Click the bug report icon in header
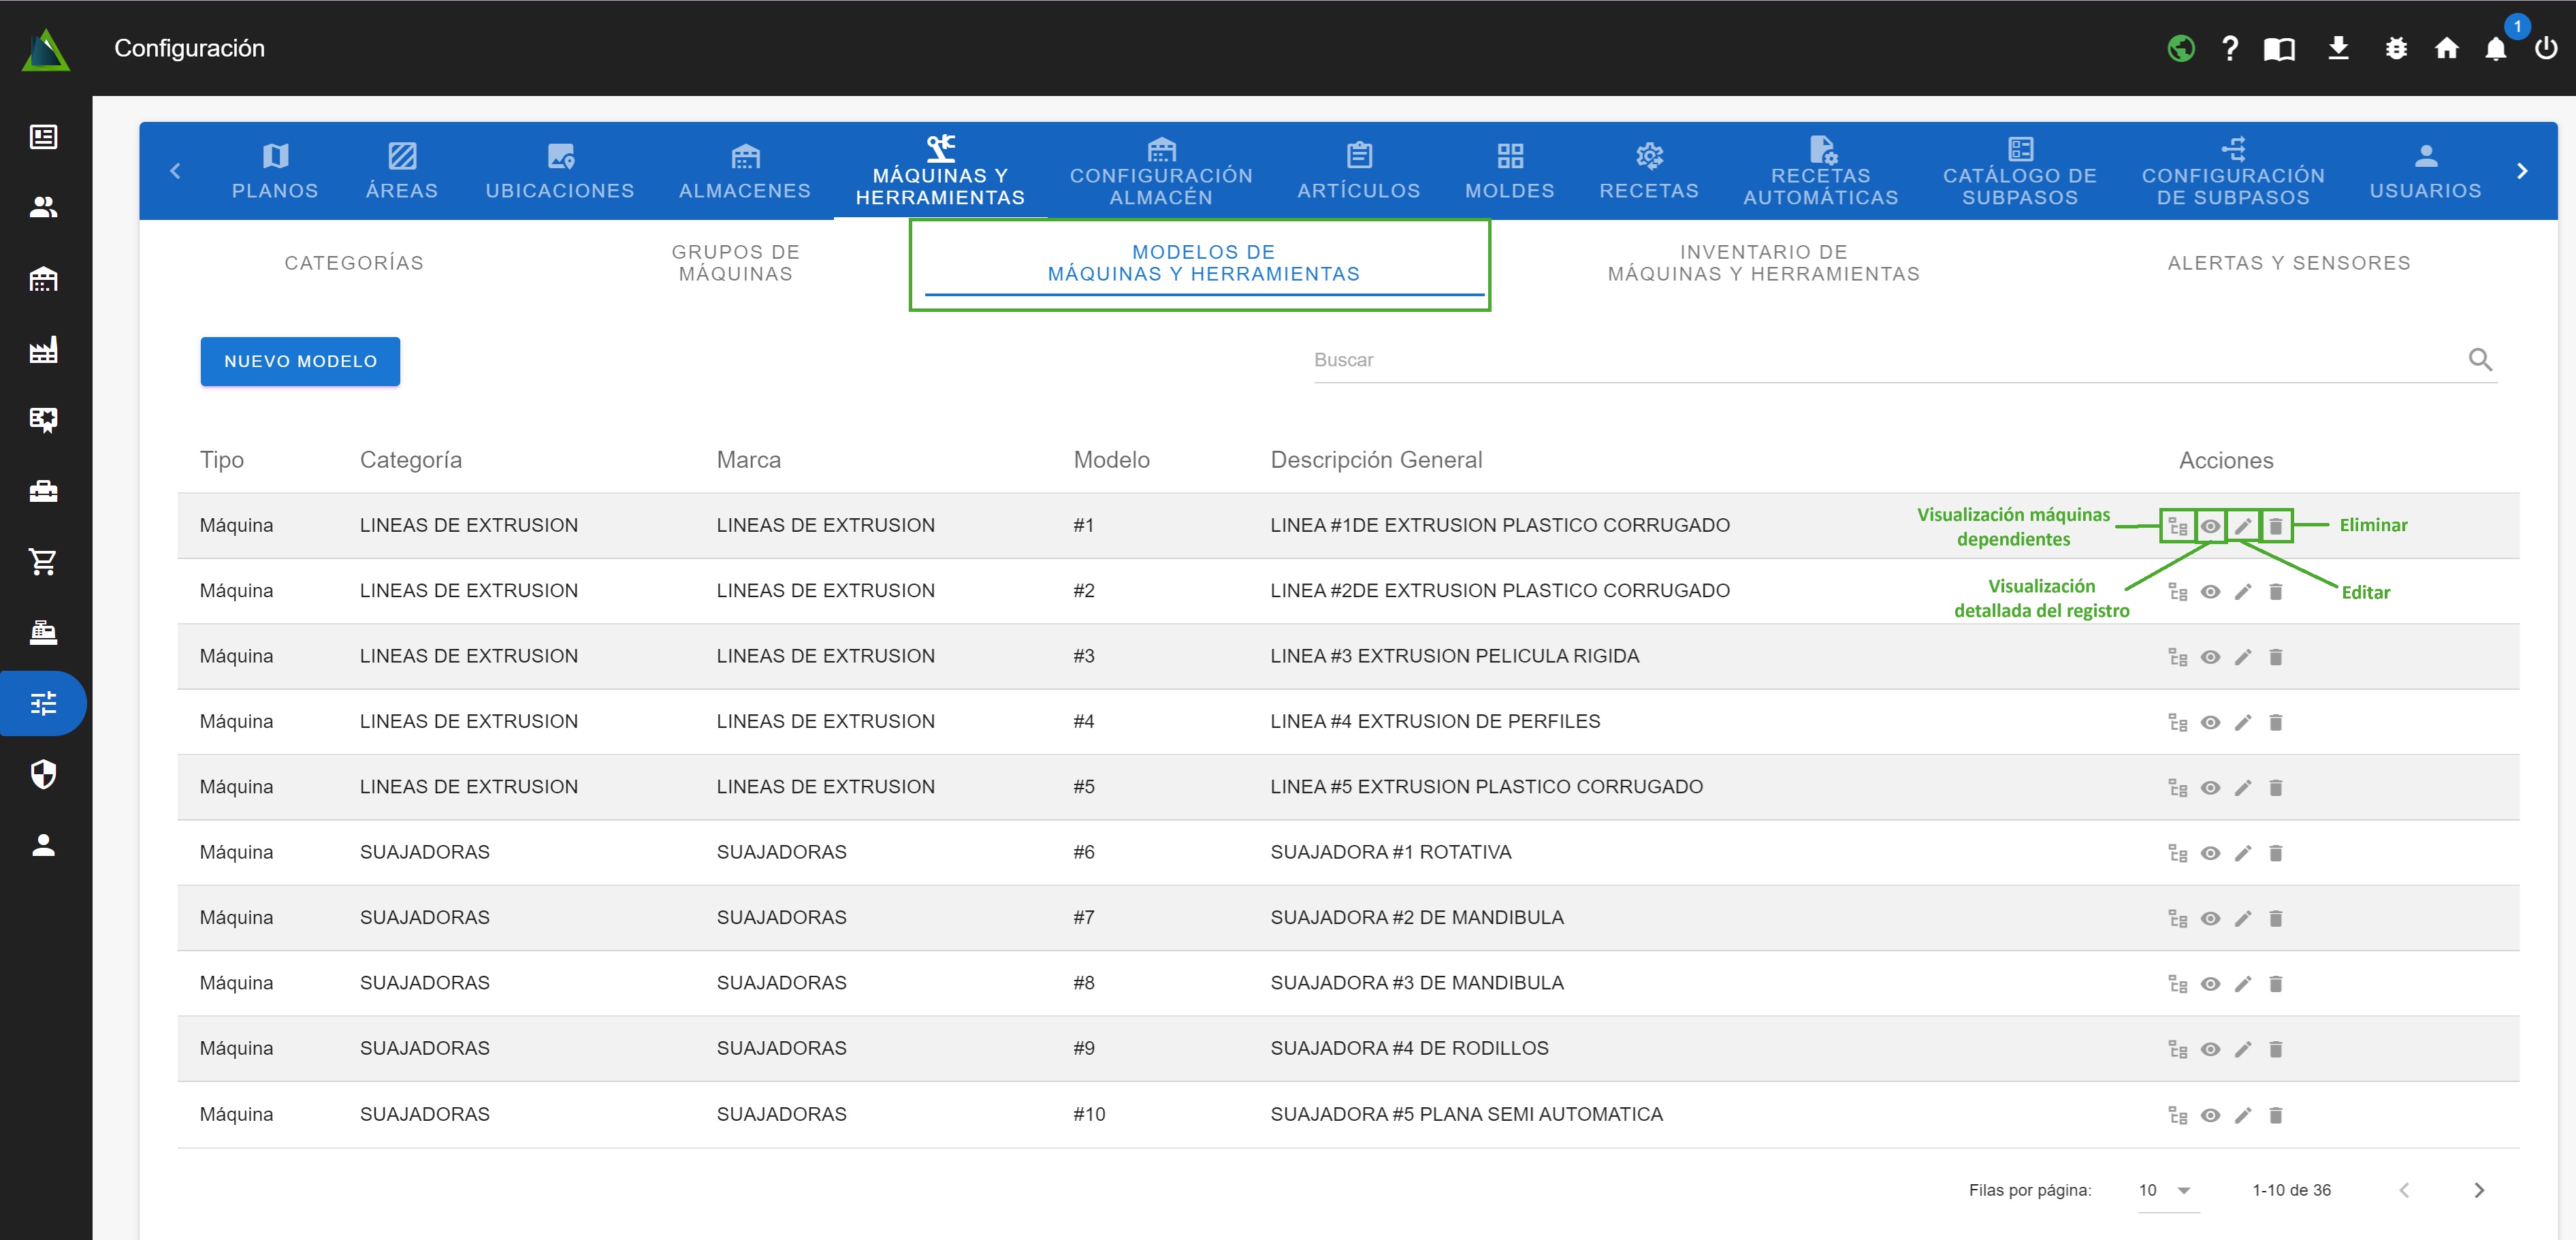The height and width of the screenshot is (1240, 2576). pyautogui.click(x=2395, y=48)
